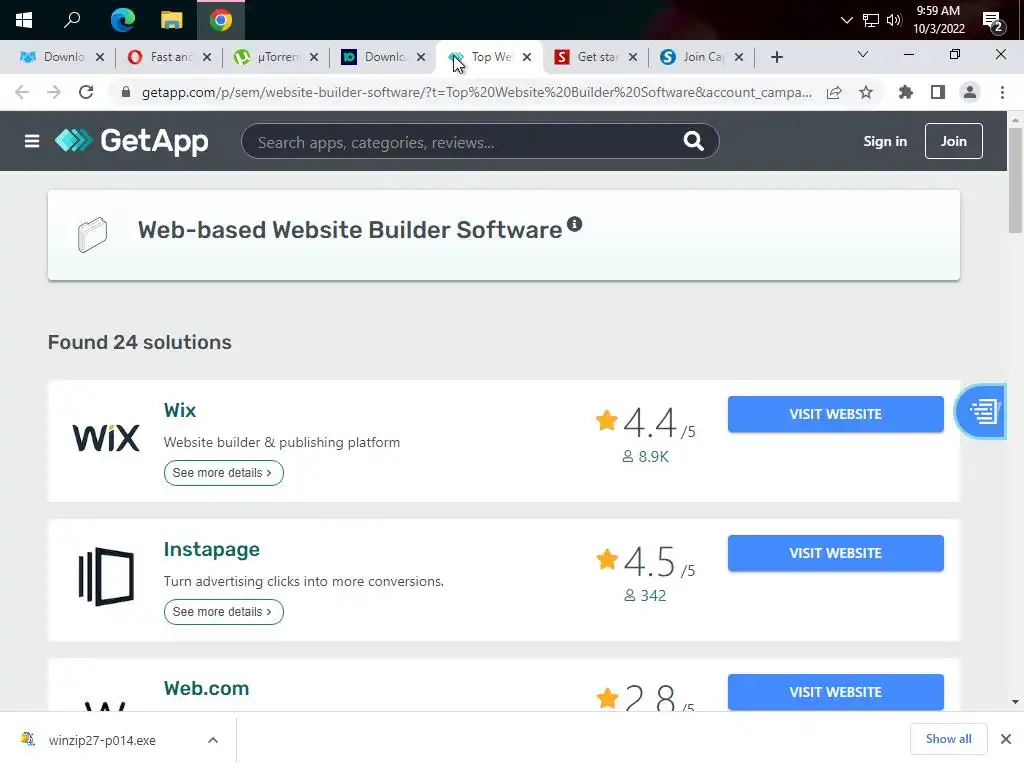Click the search magnifier icon in GetApp
This screenshot has height=768, width=1024.
(693, 141)
